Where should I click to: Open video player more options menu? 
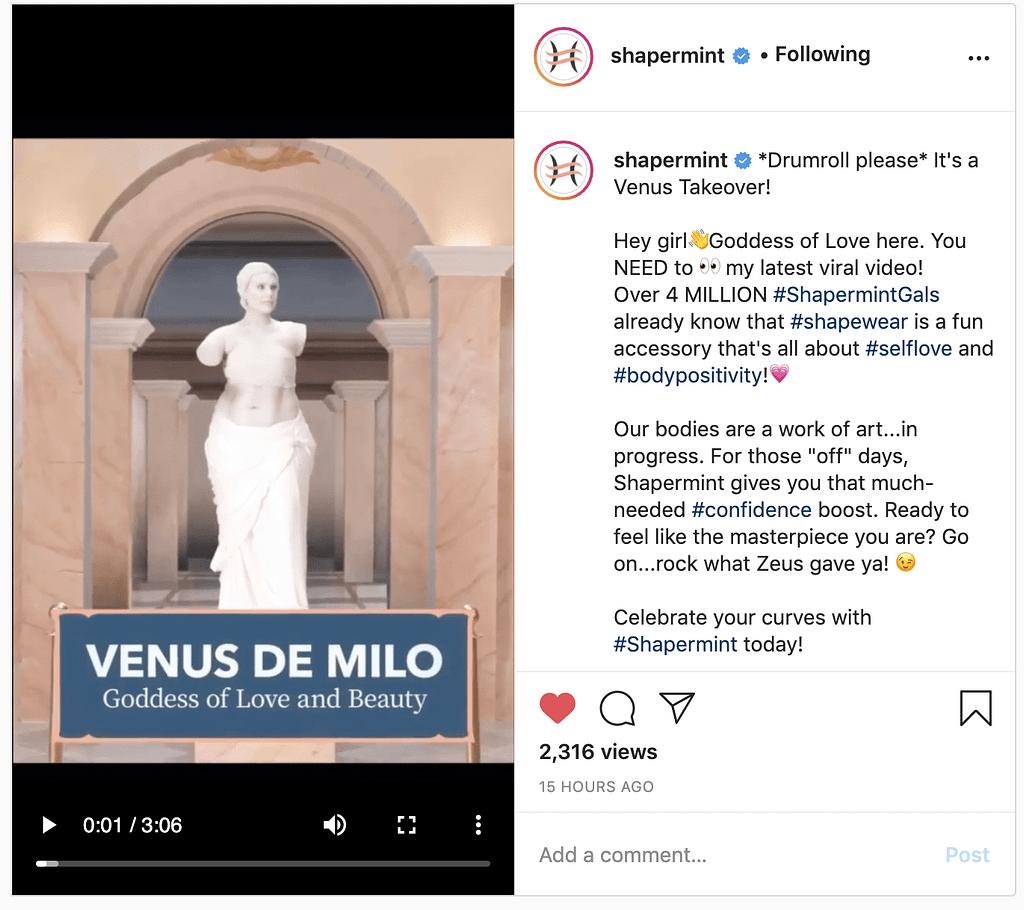click(478, 825)
